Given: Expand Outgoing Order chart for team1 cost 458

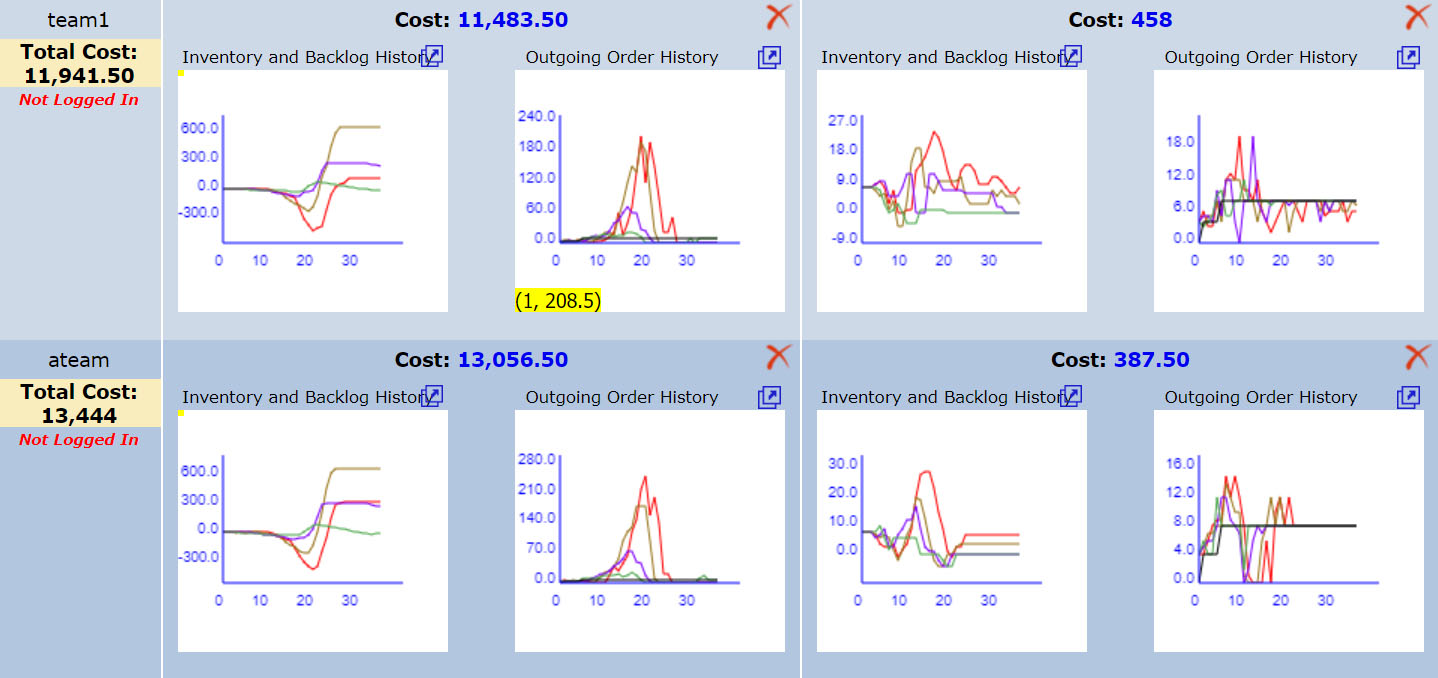Looking at the screenshot, I should tap(1408, 57).
